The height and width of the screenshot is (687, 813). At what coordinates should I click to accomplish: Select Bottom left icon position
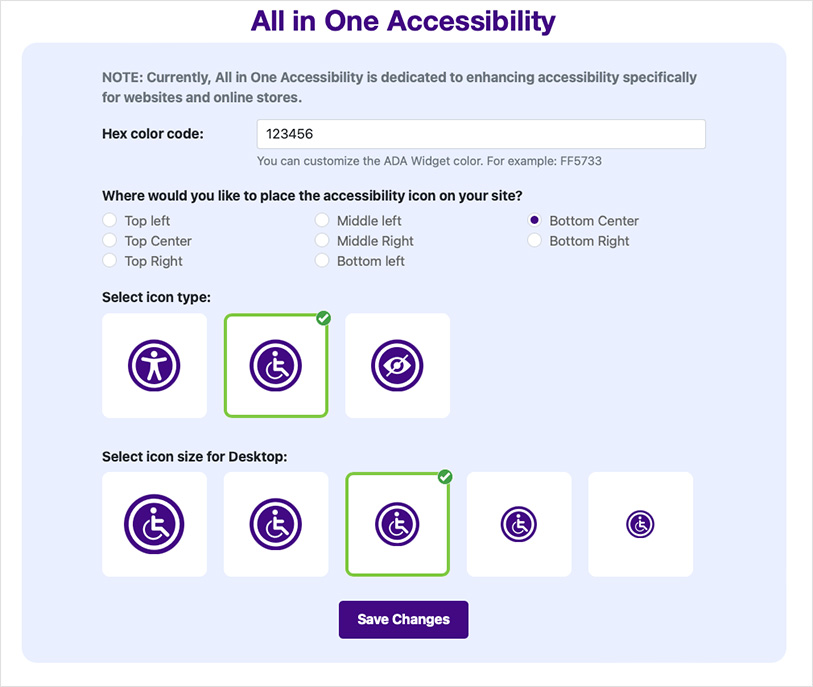[x=322, y=261]
